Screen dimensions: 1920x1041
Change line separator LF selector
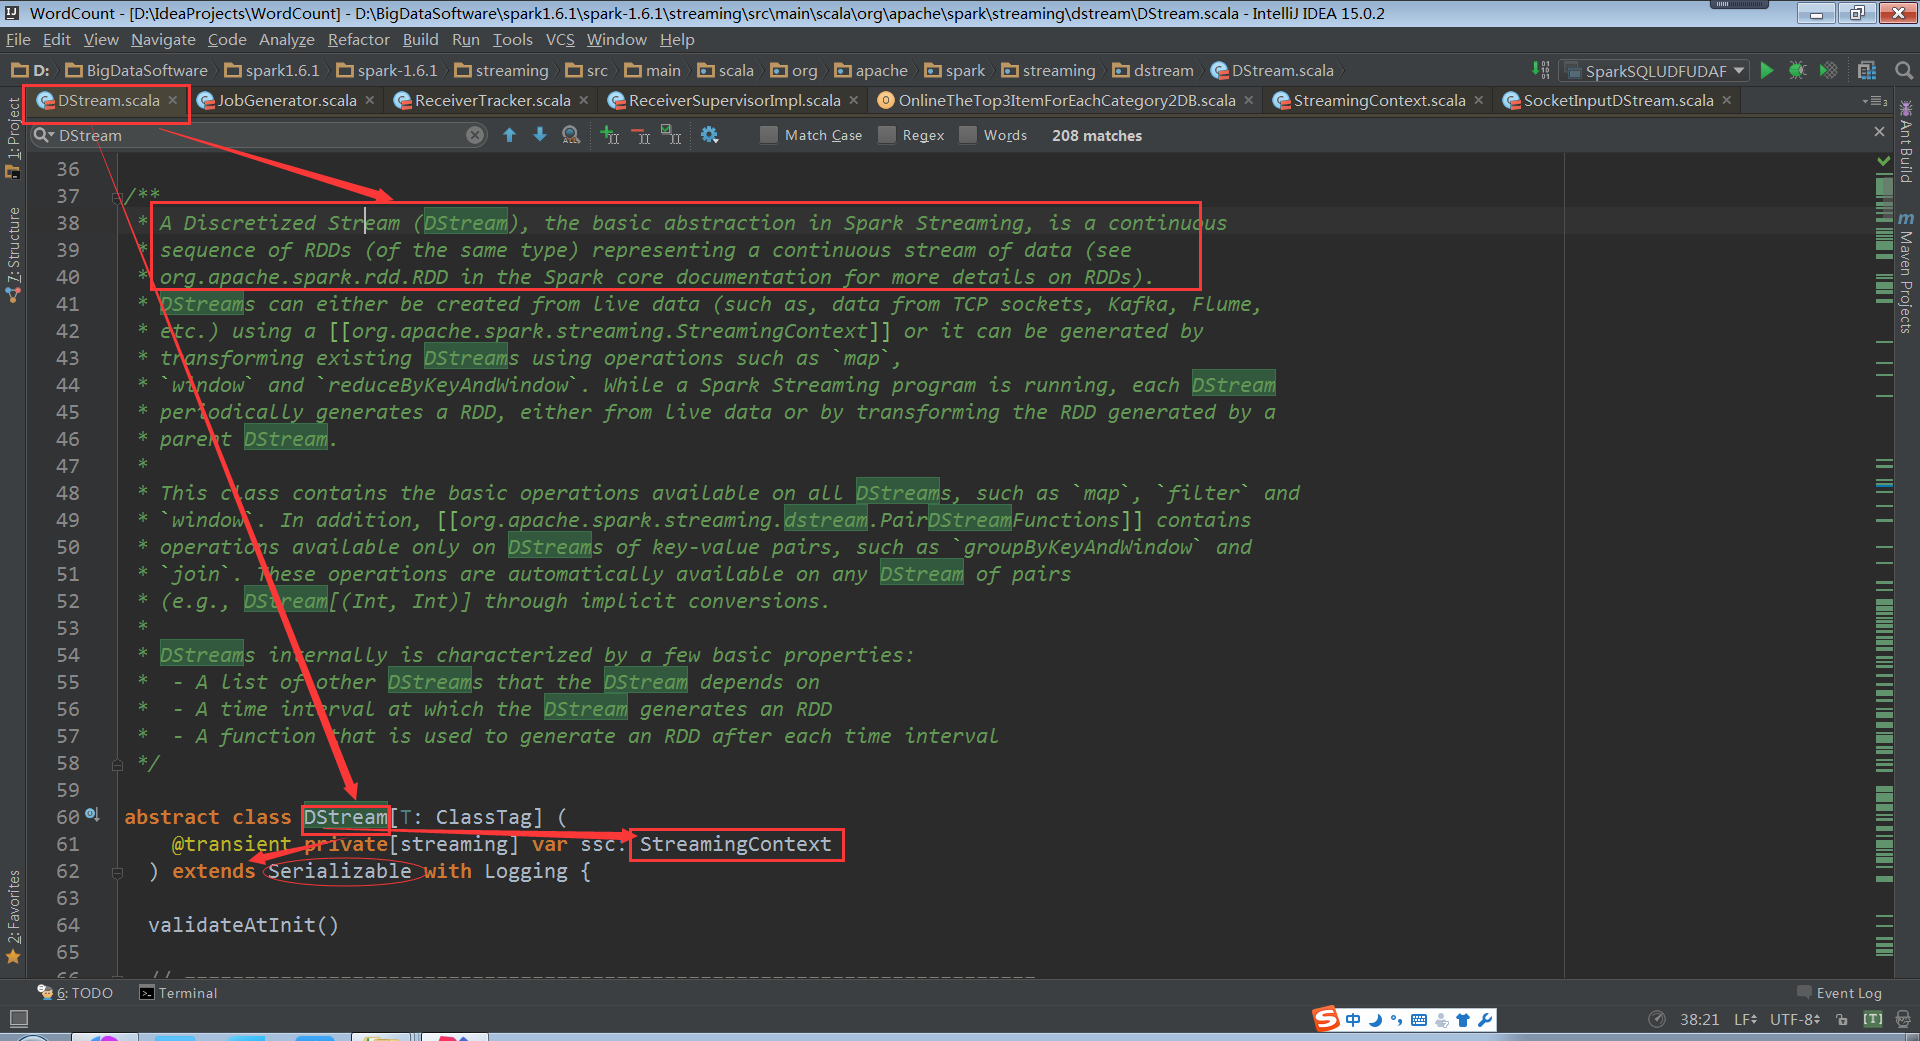[x=1745, y=1020]
